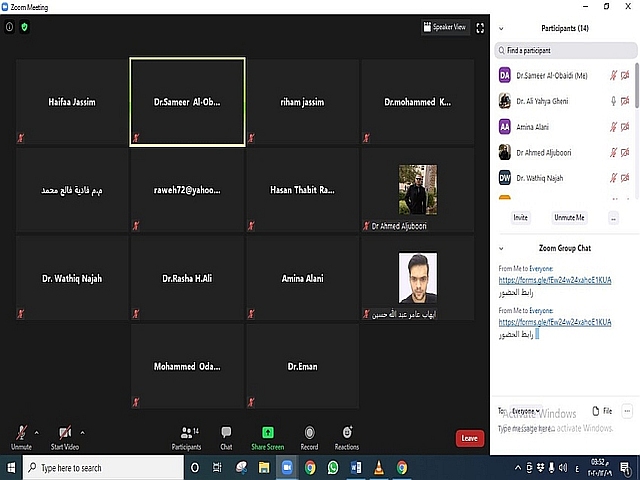Collapse the Participants panel chevron

pyautogui.click(x=501, y=29)
